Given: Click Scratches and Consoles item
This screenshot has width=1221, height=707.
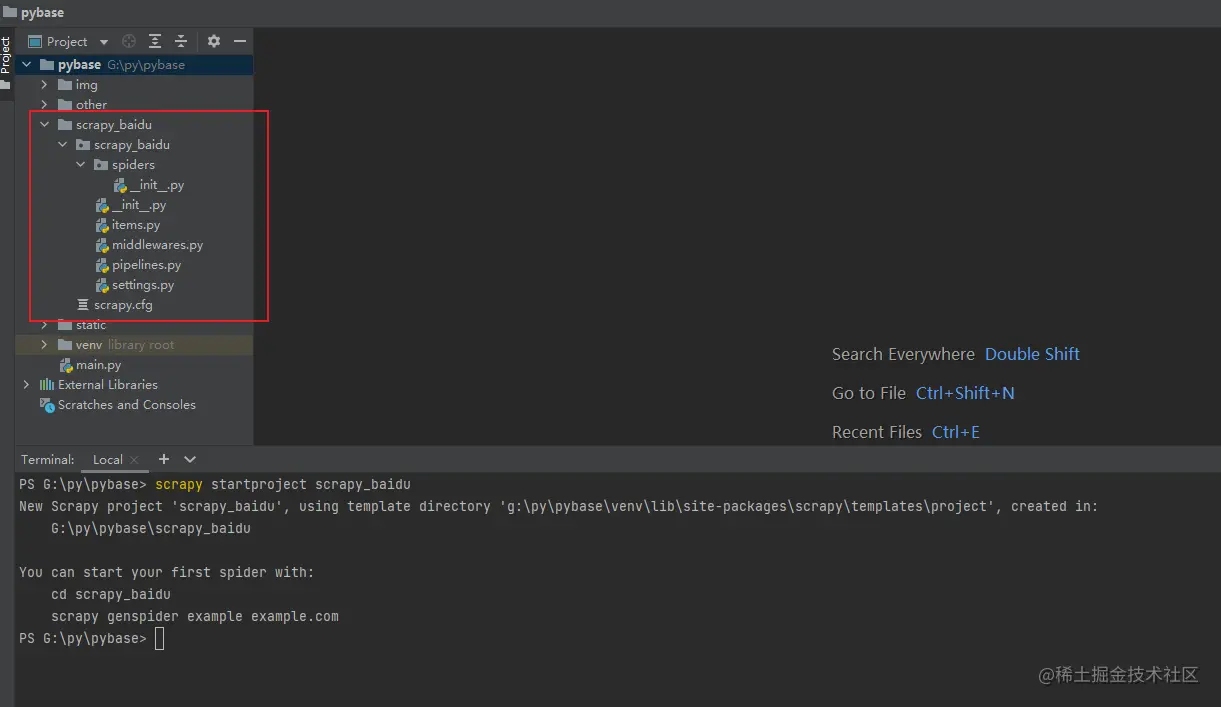Looking at the screenshot, I should (x=126, y=405).
